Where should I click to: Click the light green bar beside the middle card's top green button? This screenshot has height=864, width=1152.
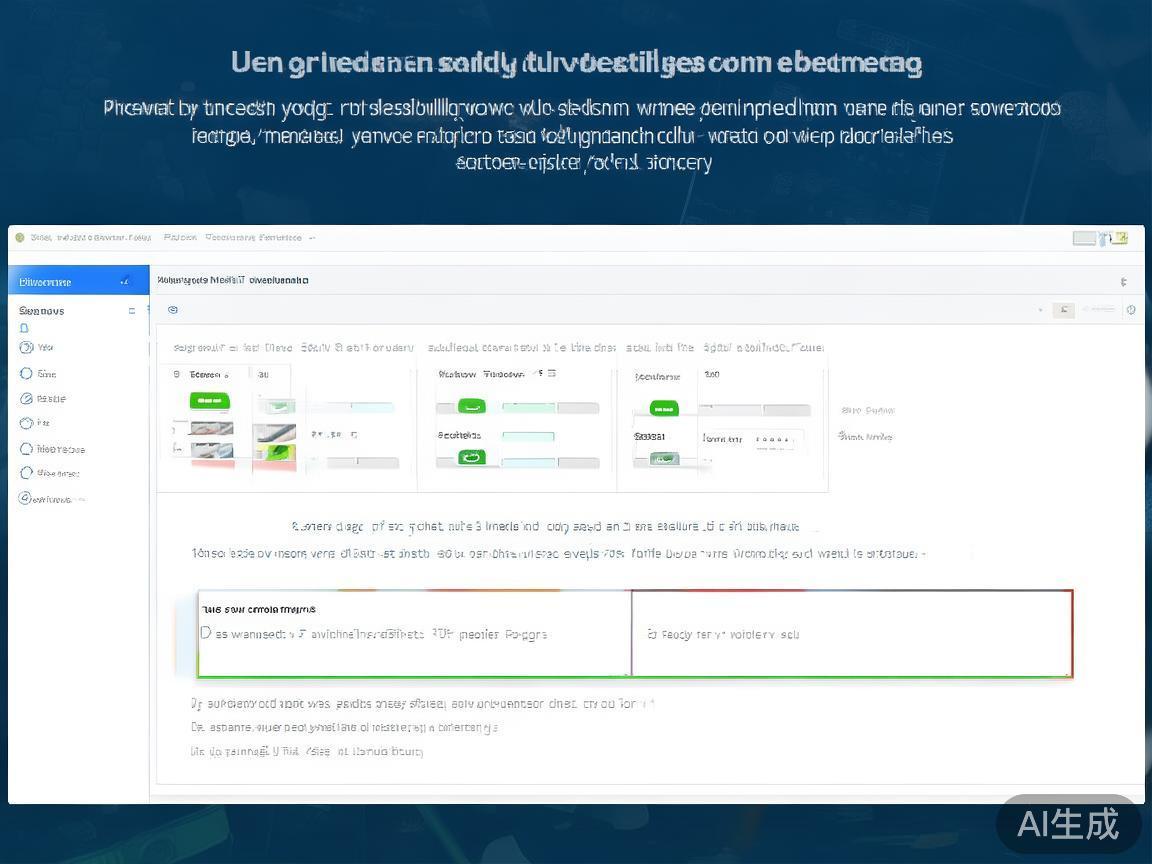tap(527, 407)
